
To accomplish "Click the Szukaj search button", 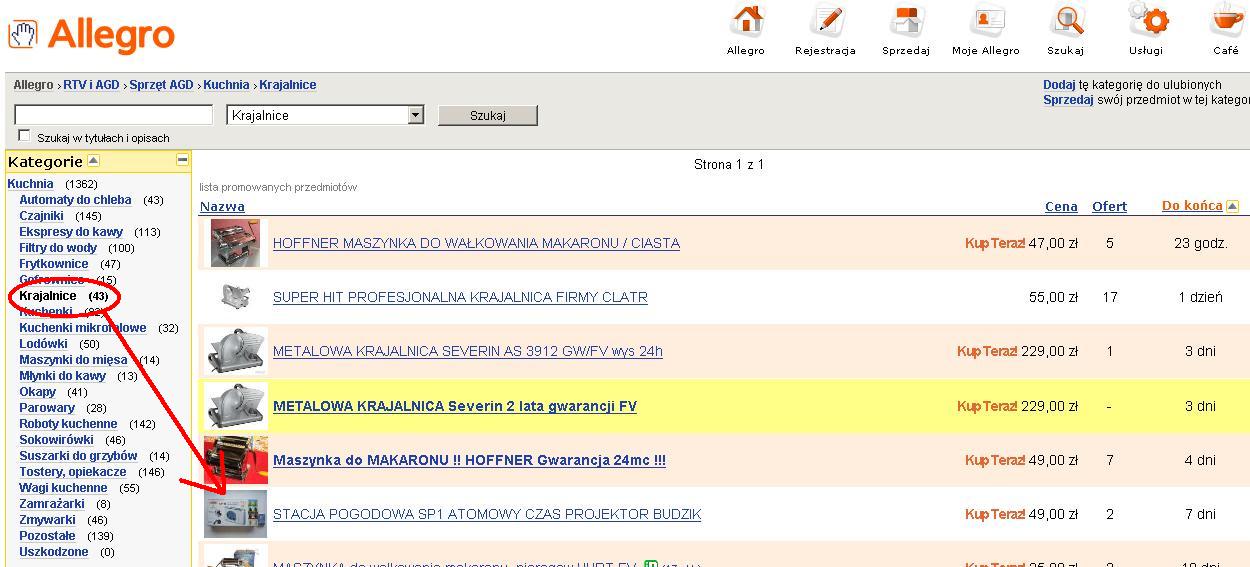I will (x=488, y=115).
